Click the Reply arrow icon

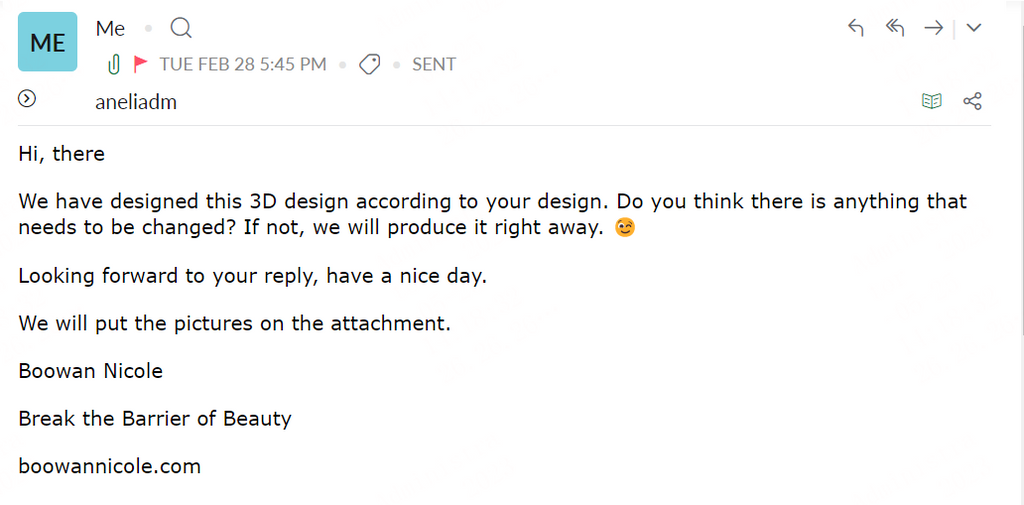click(x=855, y=28)
